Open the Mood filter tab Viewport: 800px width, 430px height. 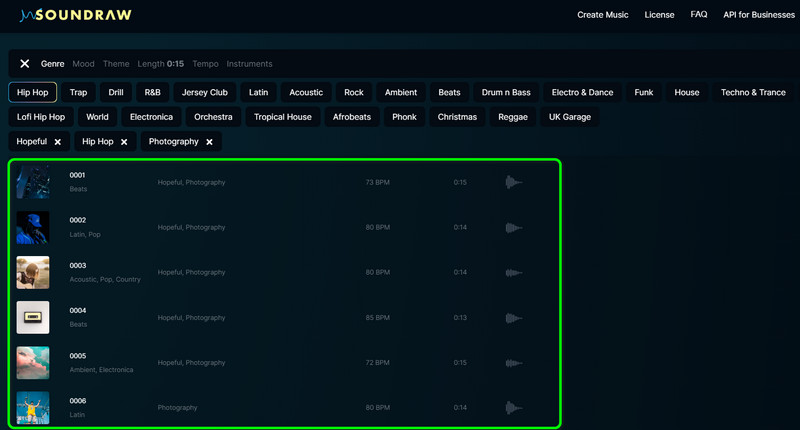83,64
